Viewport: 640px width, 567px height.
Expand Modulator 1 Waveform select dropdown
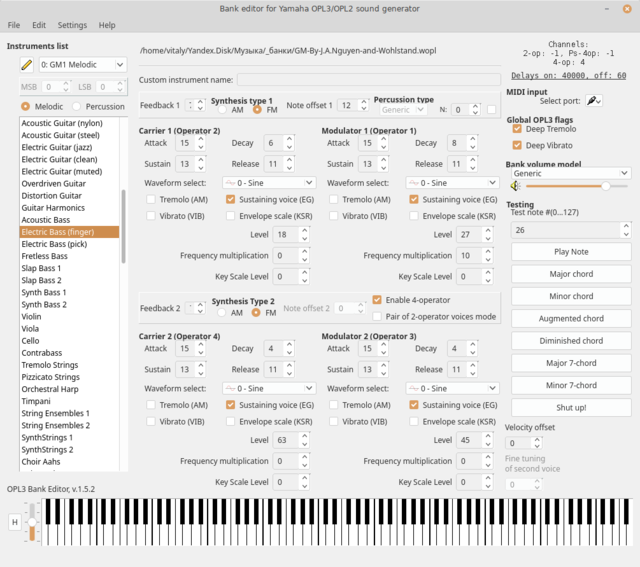click(x=452, y=183)
